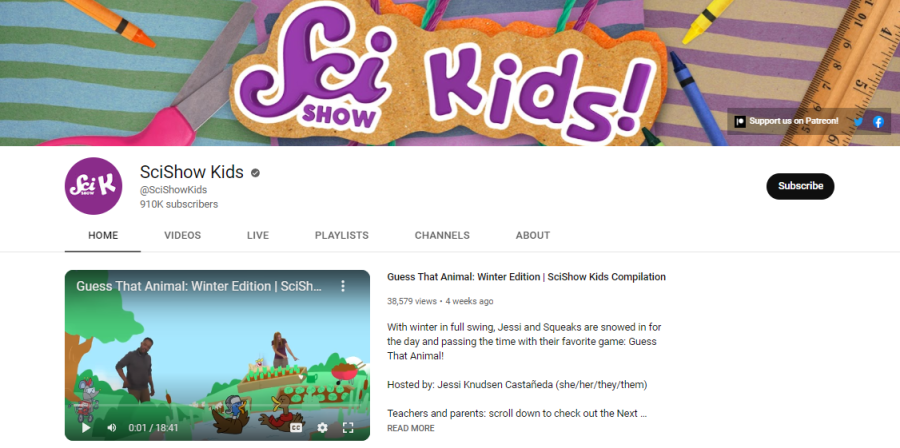Open the video's three-dot more menu
Image resolution: width=900 pixels, height=448 pixels.
pyautogui.click(x=343, y=286)
